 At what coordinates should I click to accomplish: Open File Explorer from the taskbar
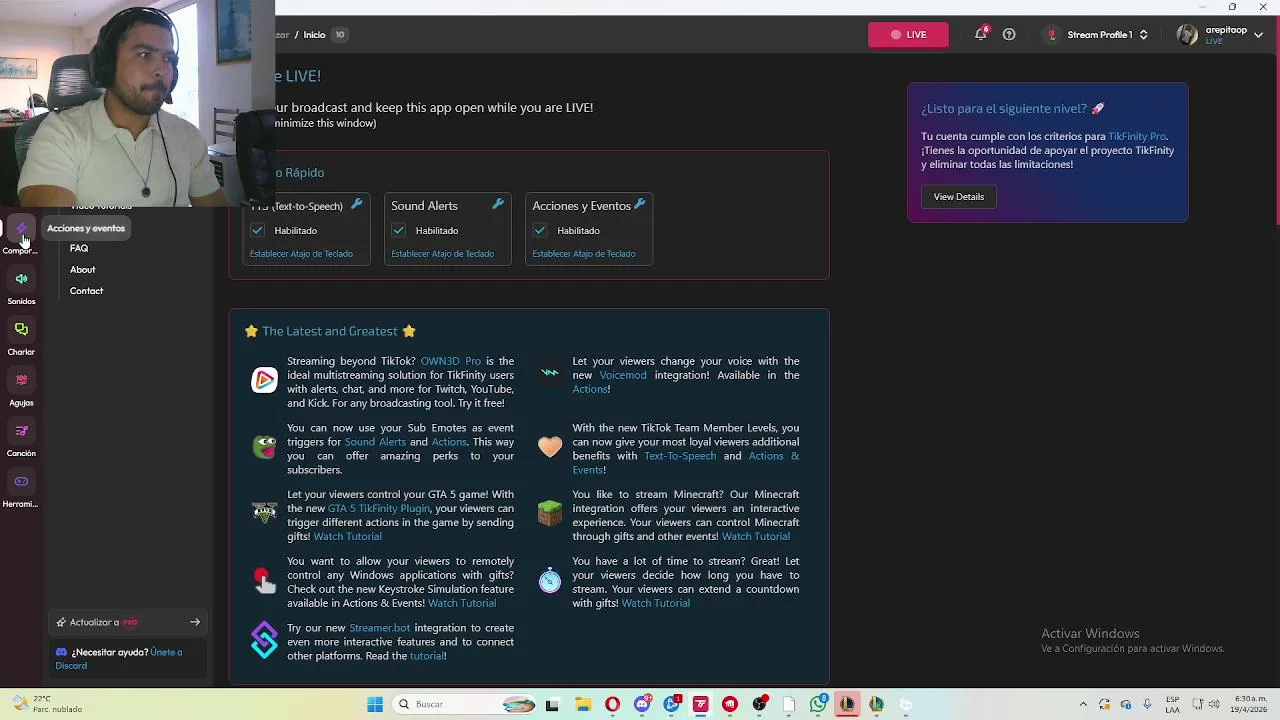(583, 705)
